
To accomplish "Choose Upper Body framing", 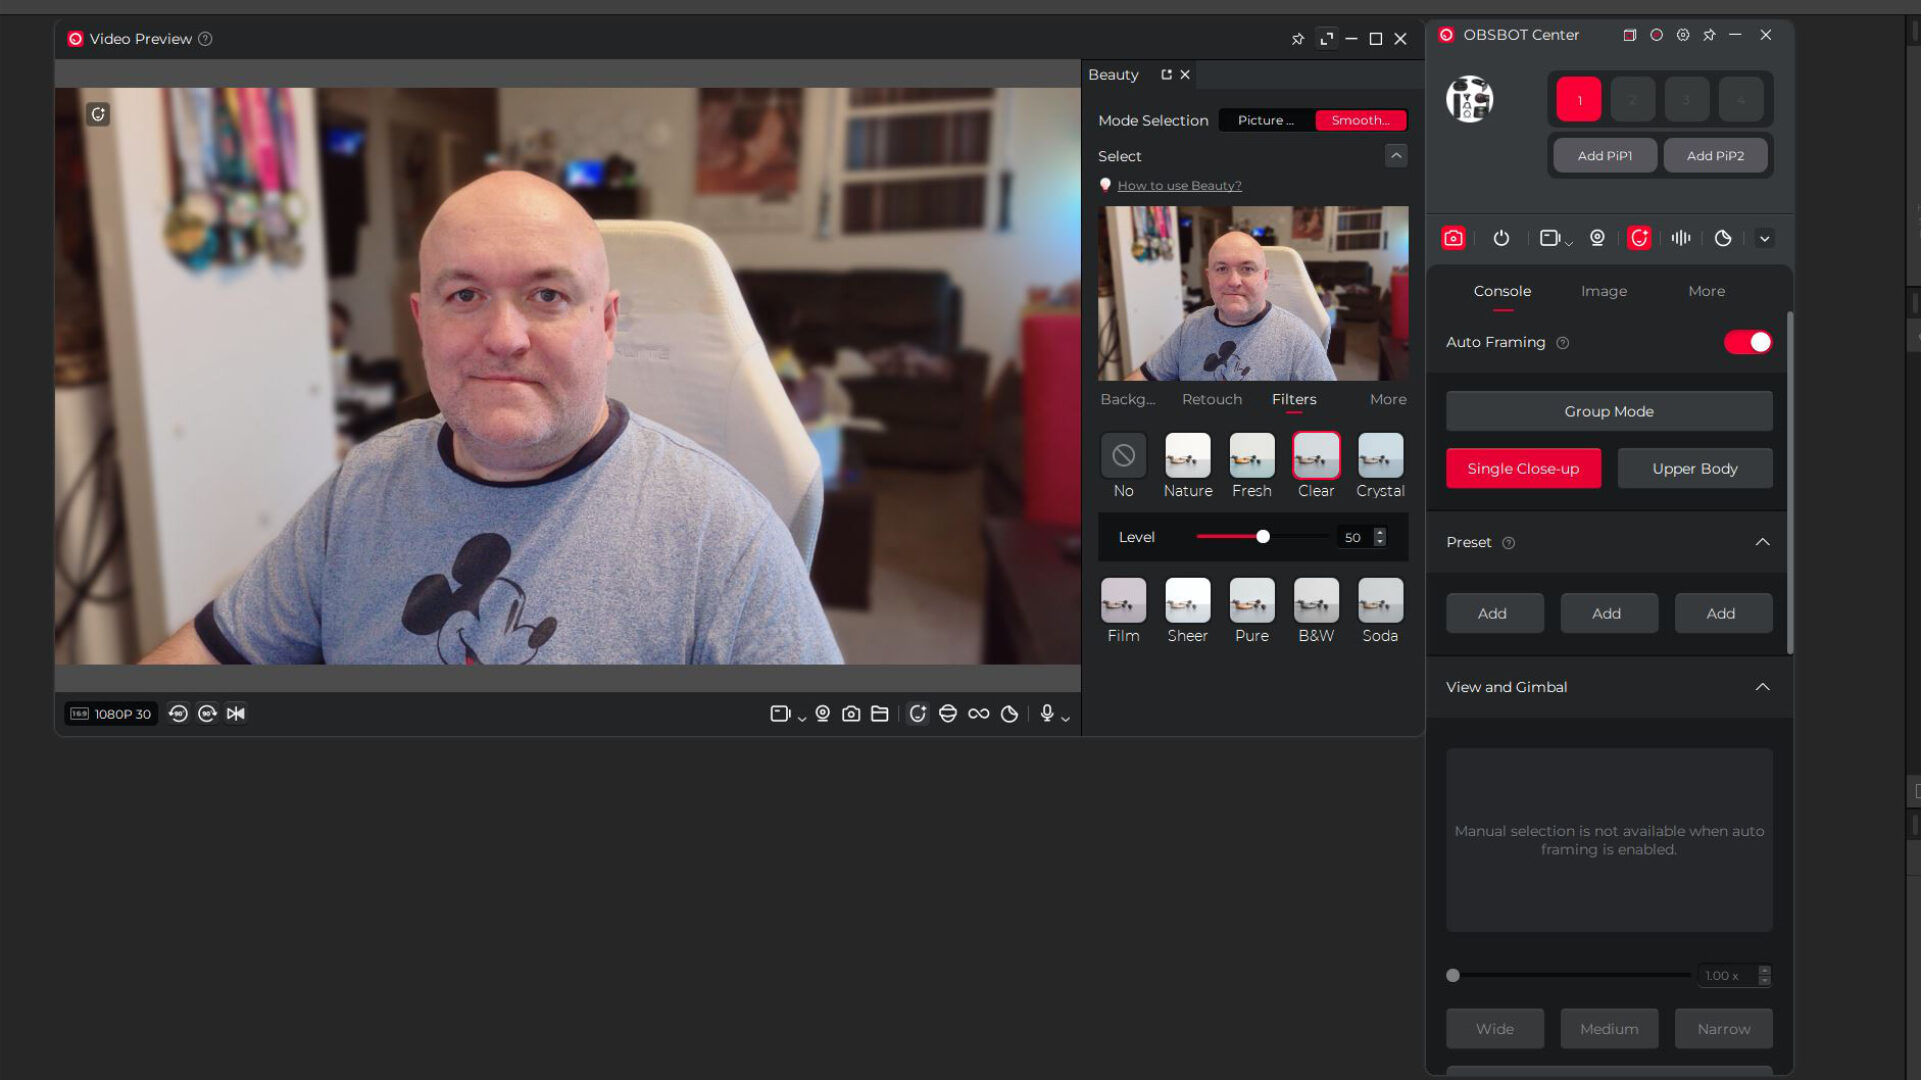I will pyautogui.click(x=1695, y=468).
